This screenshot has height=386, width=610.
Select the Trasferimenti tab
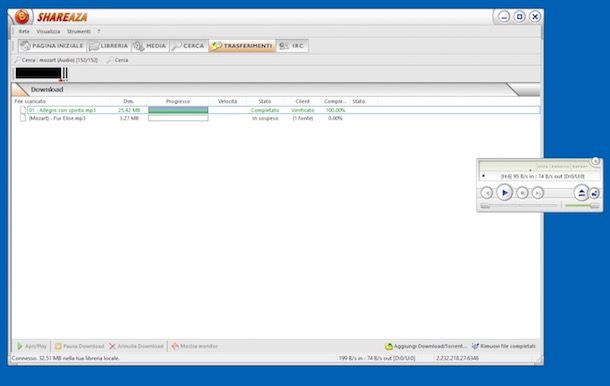pyautogui.click(x=242, y=46)
